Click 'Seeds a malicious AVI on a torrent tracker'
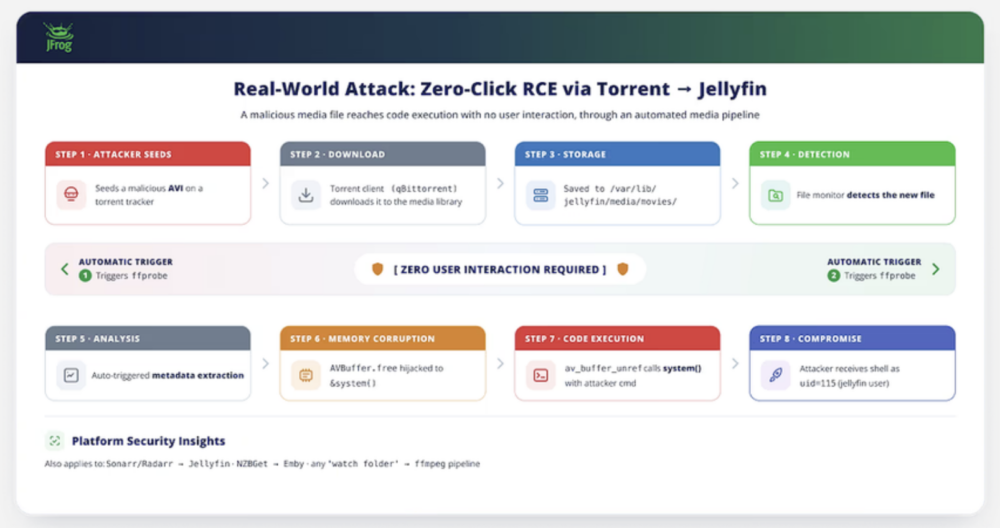Viewport: 1000px width, 528px height. (149, 195)
